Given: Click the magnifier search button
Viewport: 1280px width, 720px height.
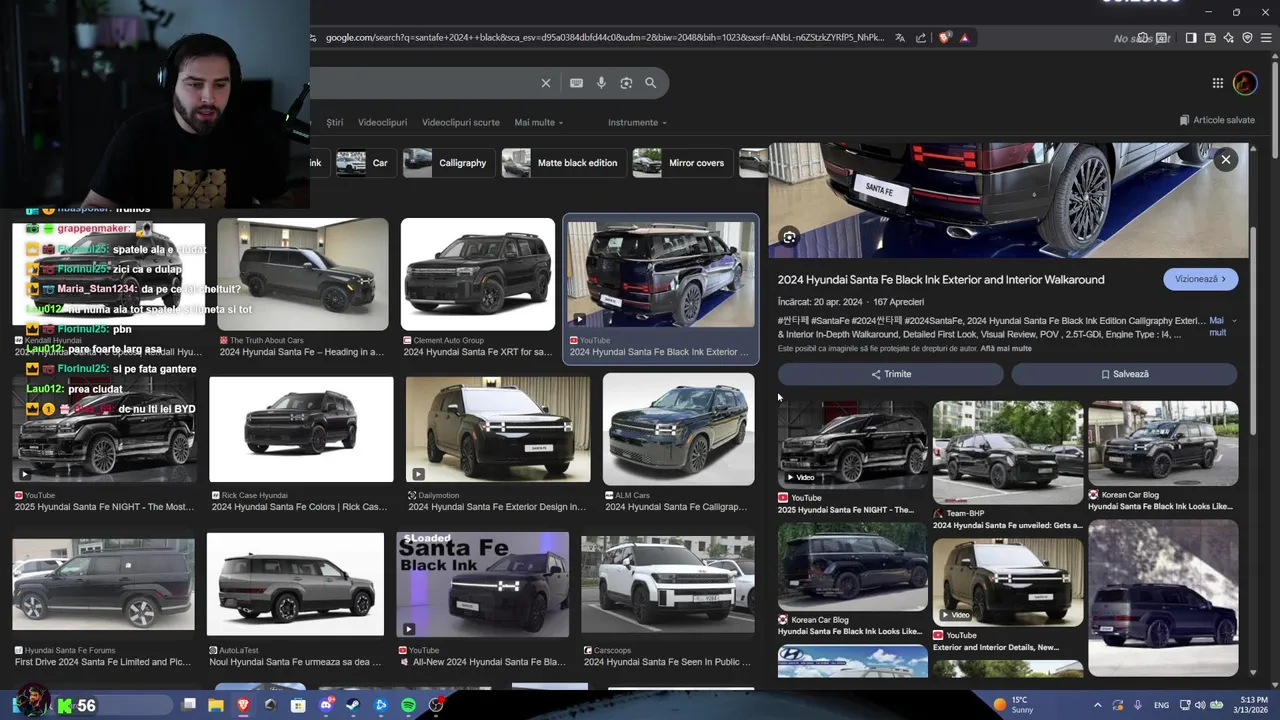Looking at the screenshot, I should (x=651, y=83).
